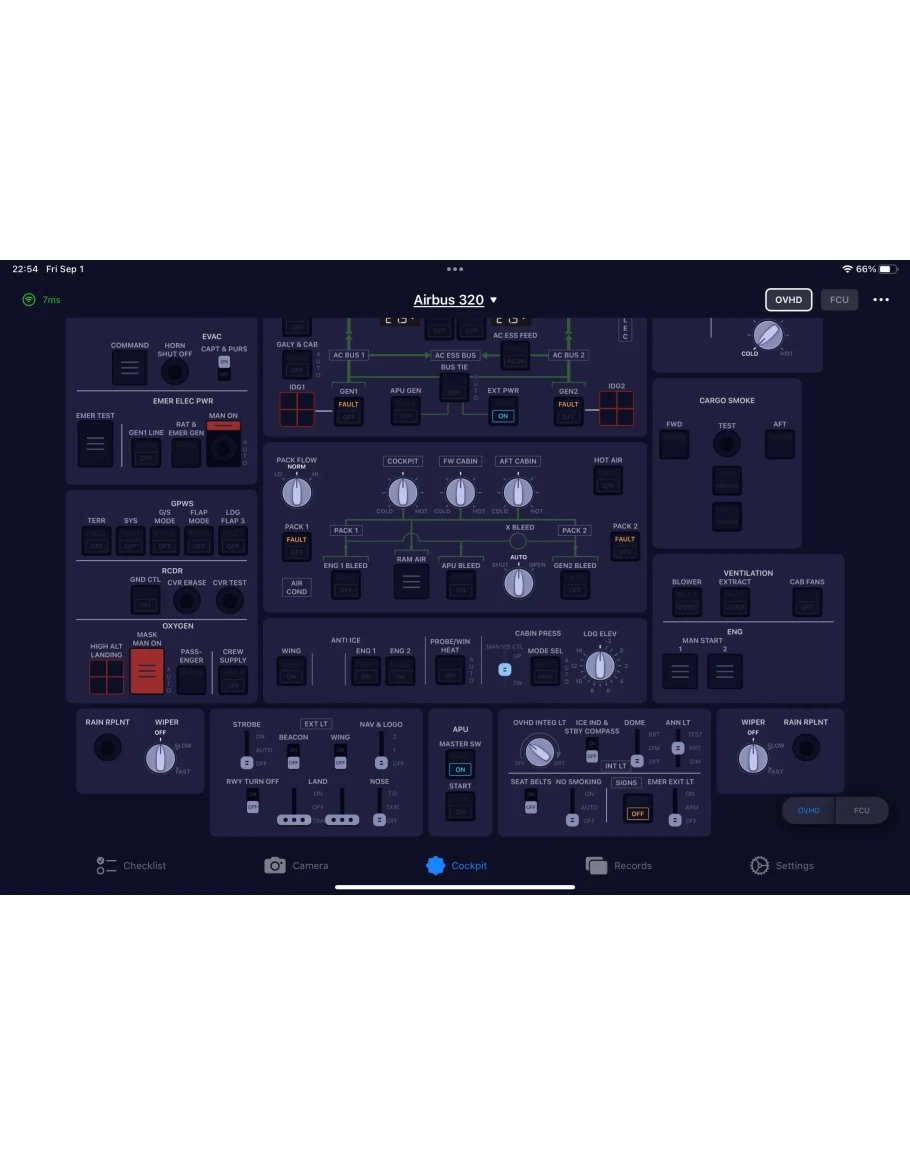Tap the ENG MAN START 2 pushbutton

725,671
